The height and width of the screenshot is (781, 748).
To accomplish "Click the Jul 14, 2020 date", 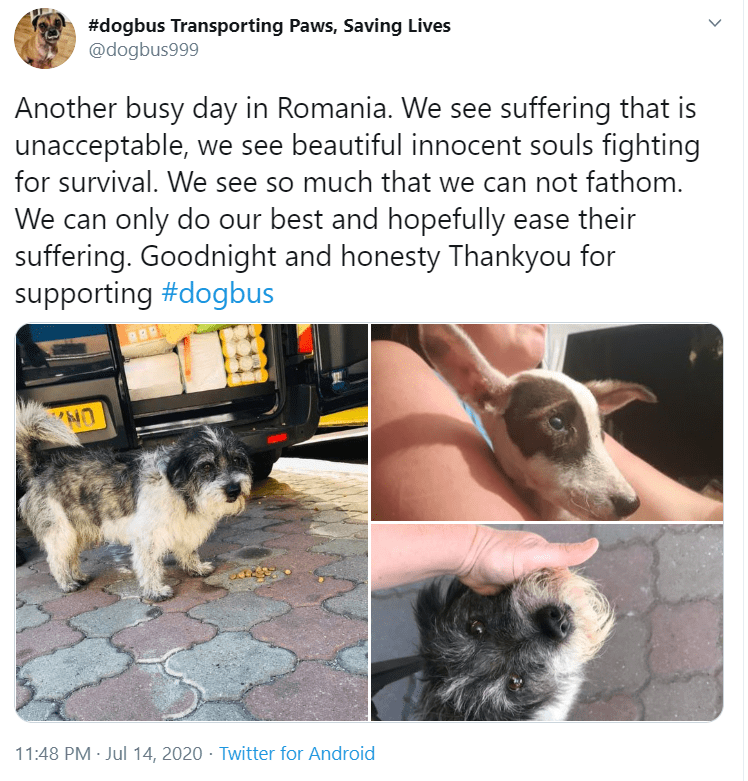I will pos(154,753).
